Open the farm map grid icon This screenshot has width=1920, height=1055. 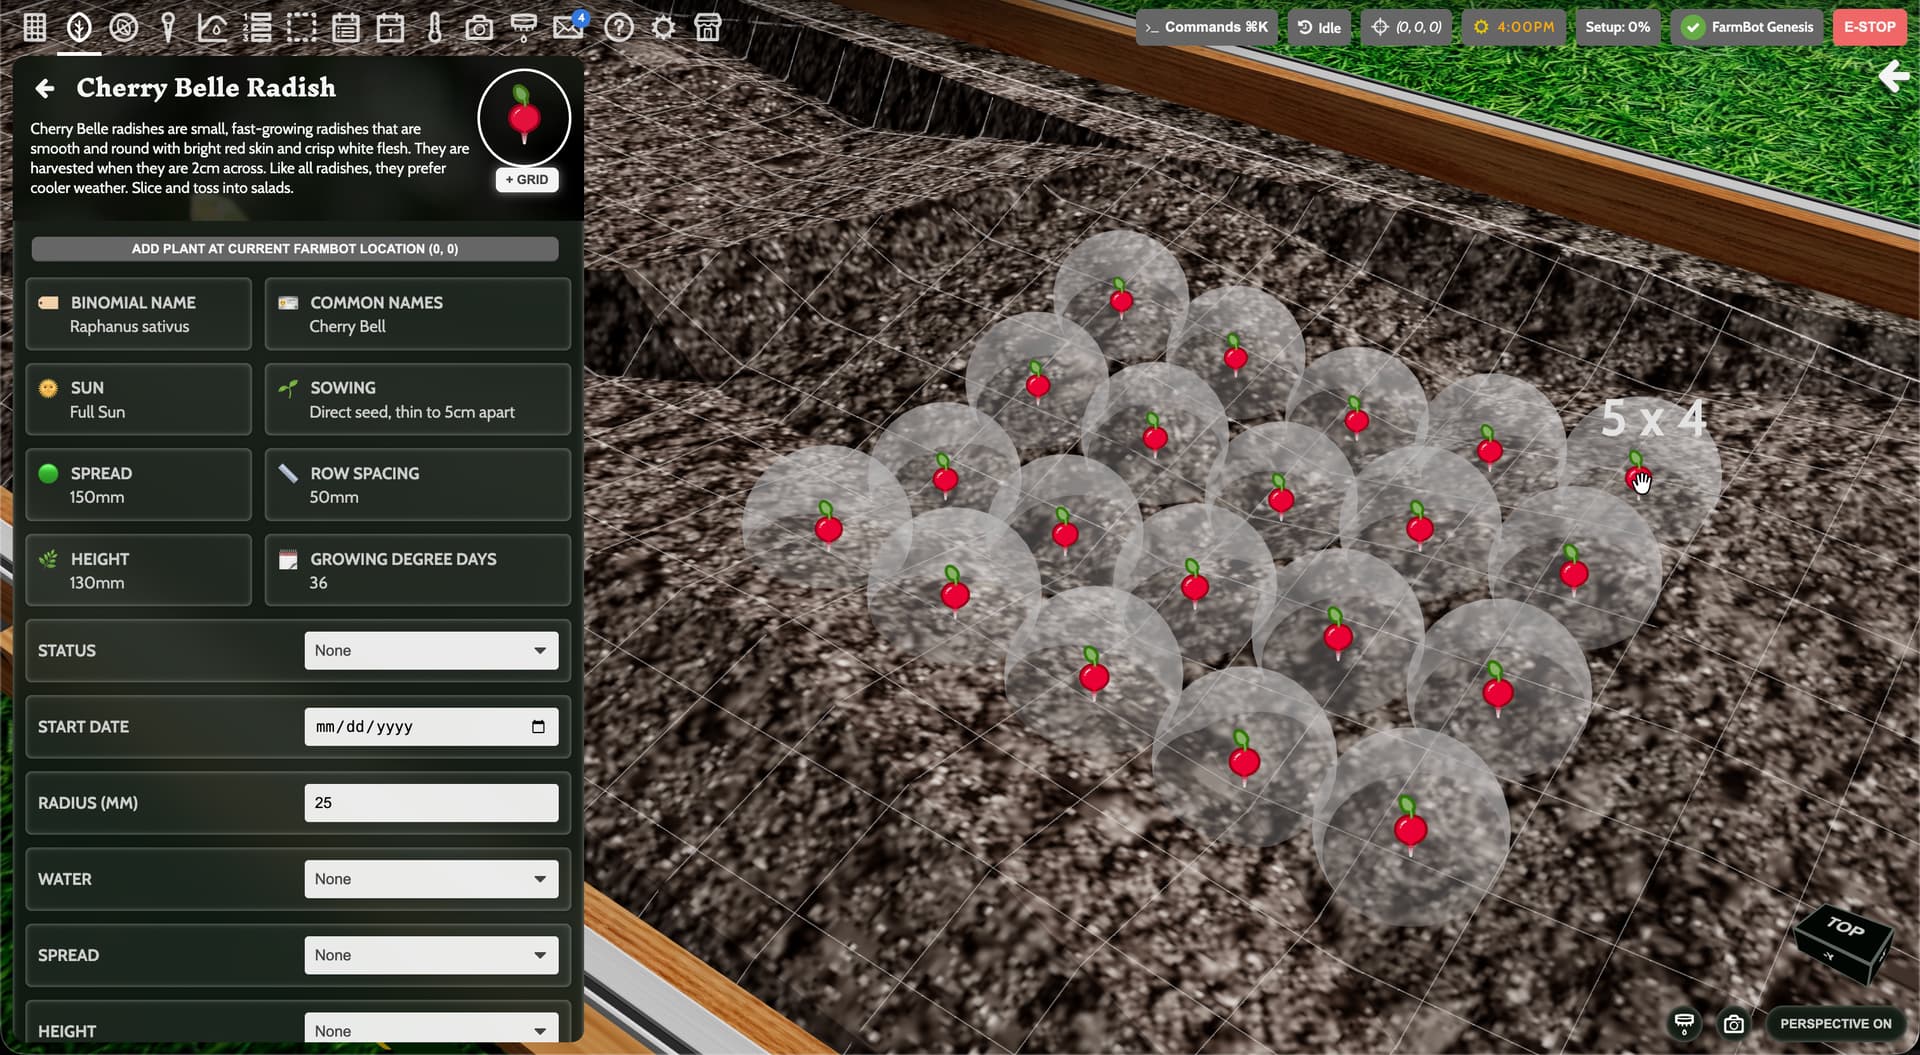point(35,27)
